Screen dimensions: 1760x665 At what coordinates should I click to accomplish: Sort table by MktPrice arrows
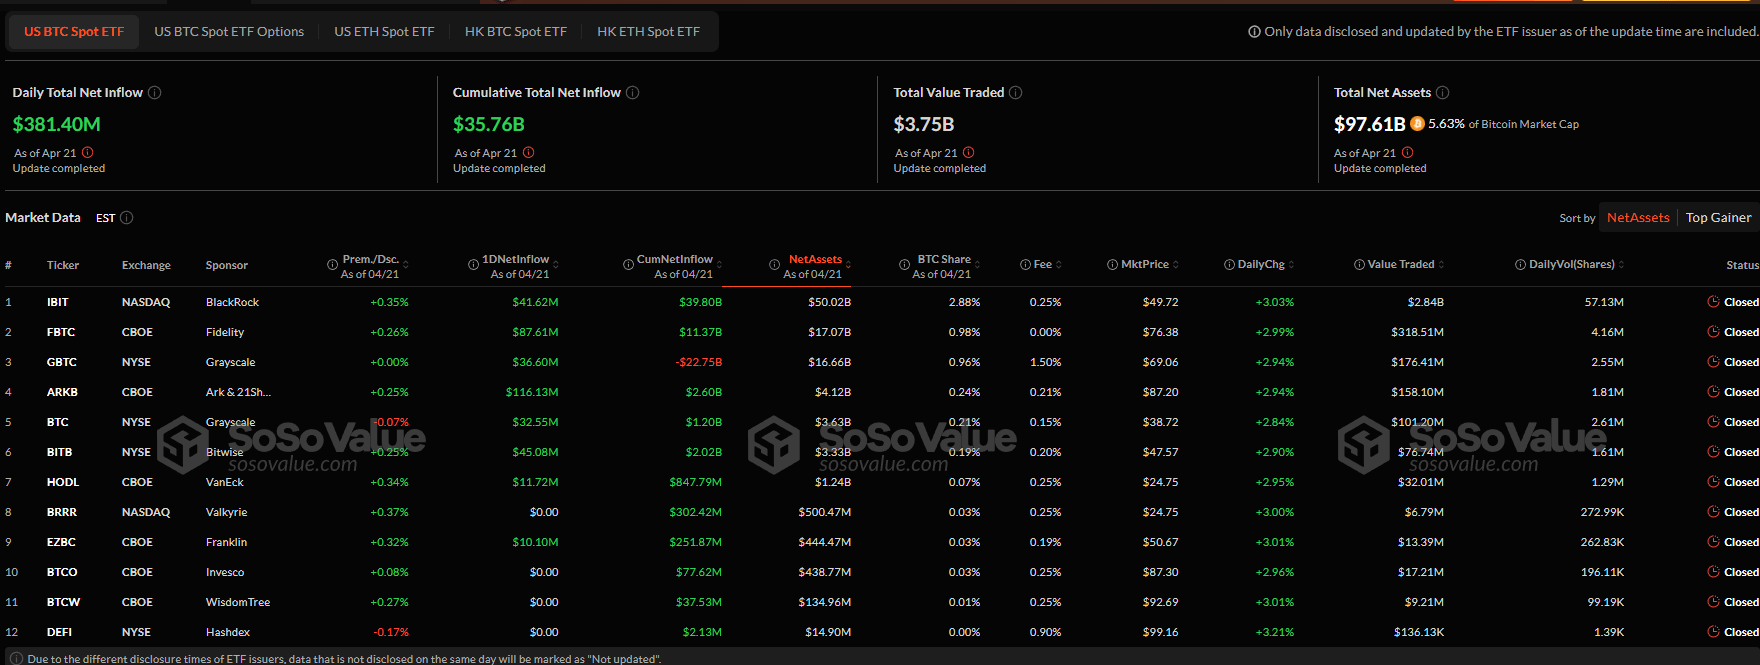(x=1176, y=265)
